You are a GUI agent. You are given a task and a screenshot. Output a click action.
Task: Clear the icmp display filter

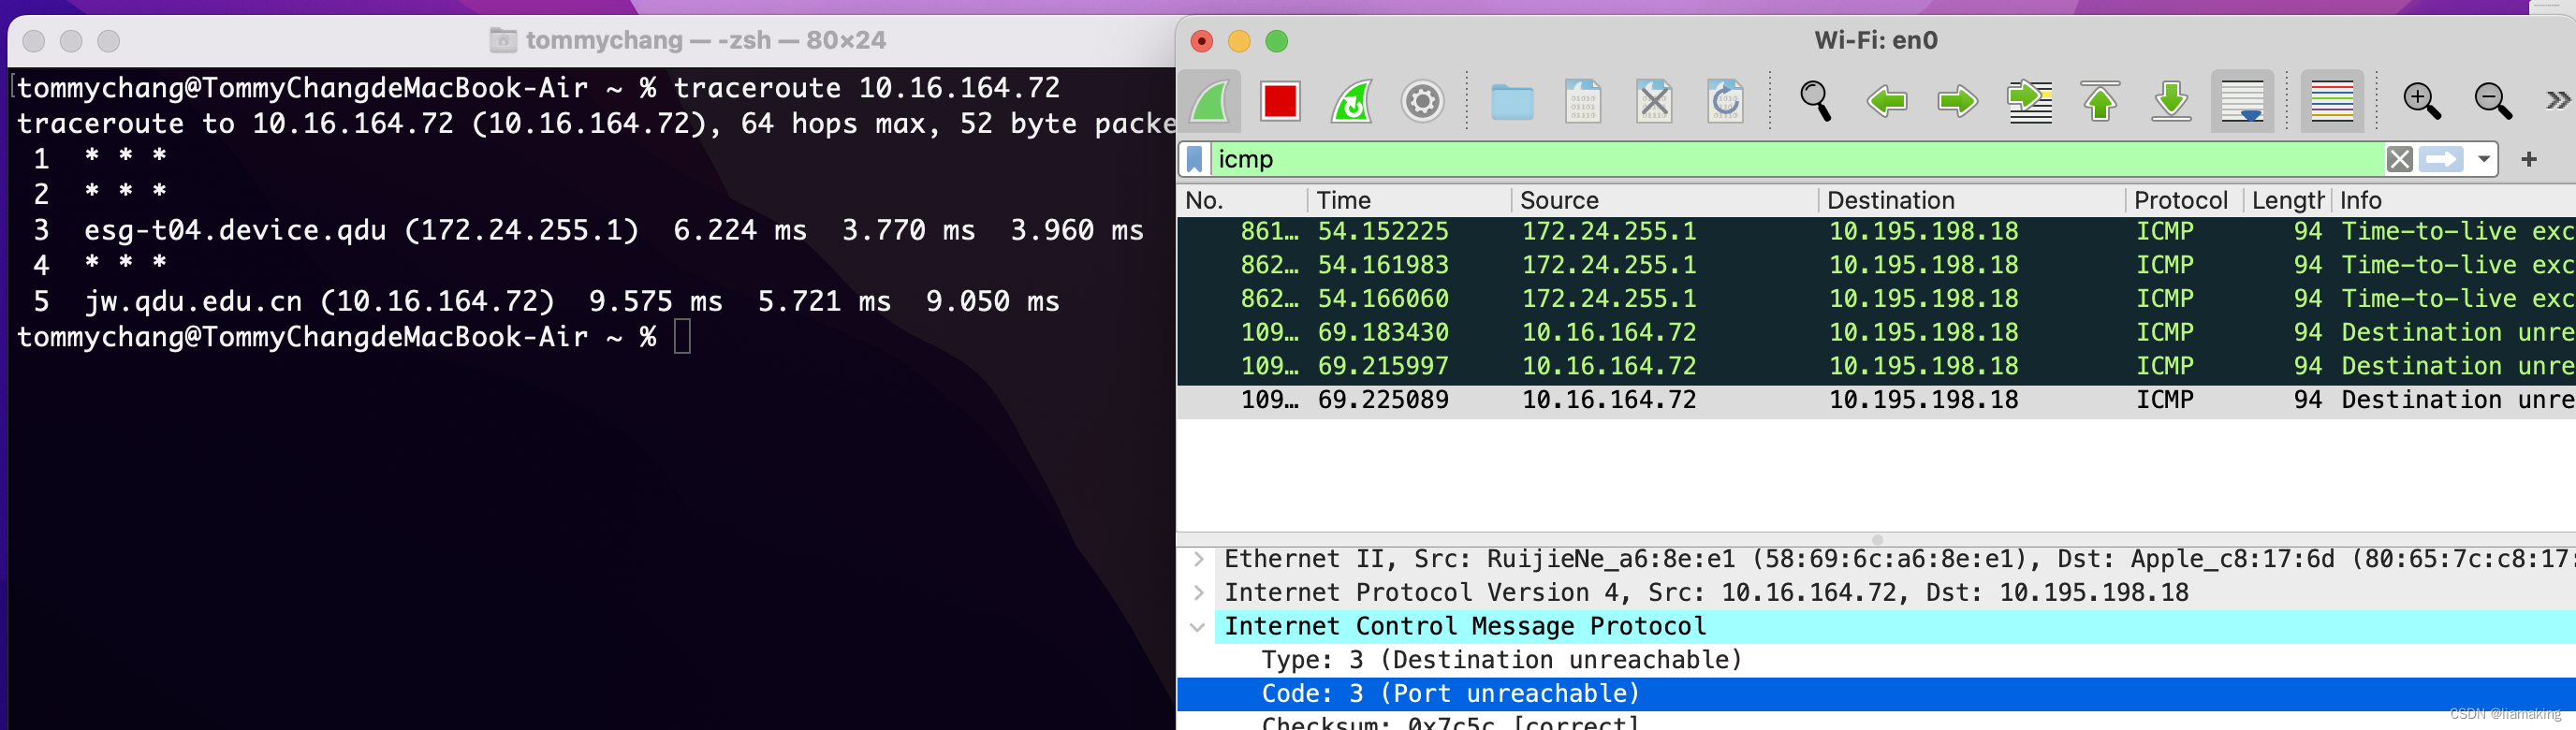[x=2399, y=160]
